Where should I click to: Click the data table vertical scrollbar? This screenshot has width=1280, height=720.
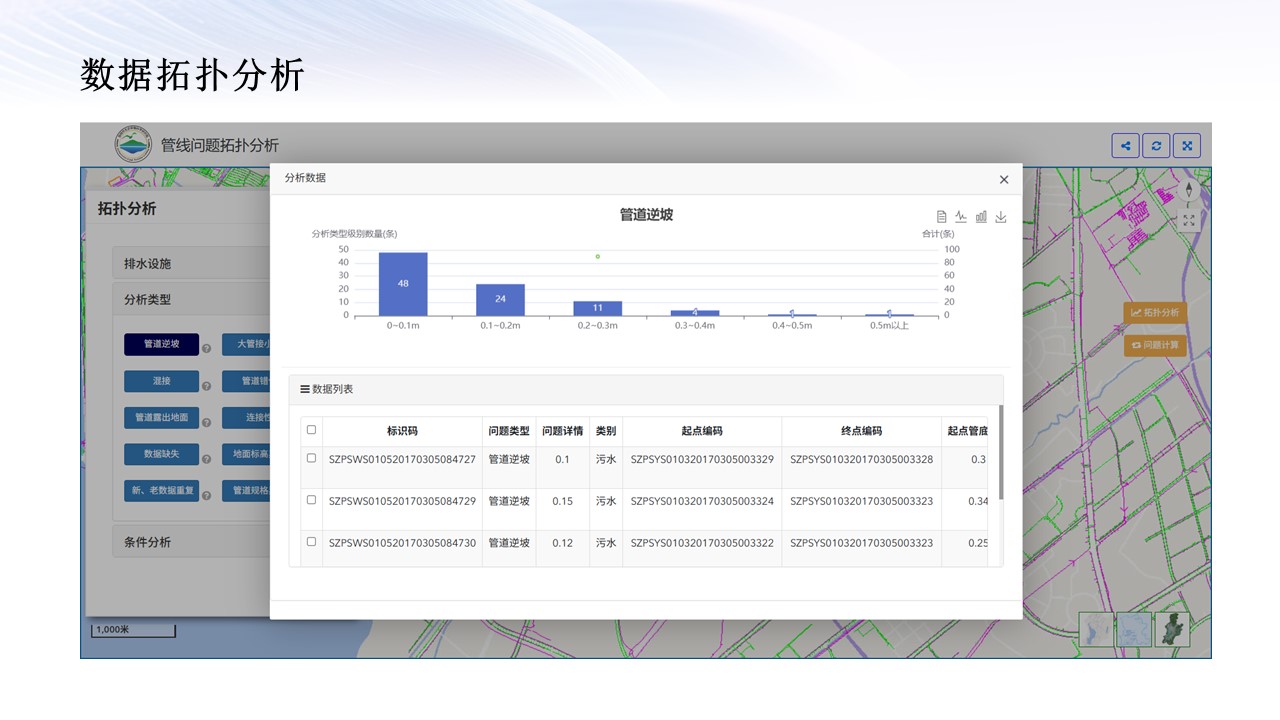tap(1001, 450)
